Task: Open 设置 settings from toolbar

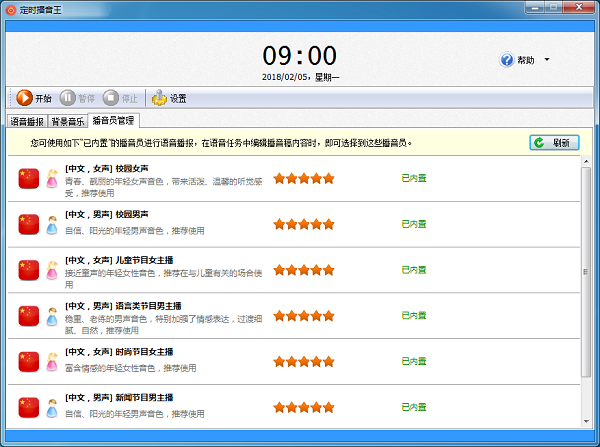Action: pos(169,98)
